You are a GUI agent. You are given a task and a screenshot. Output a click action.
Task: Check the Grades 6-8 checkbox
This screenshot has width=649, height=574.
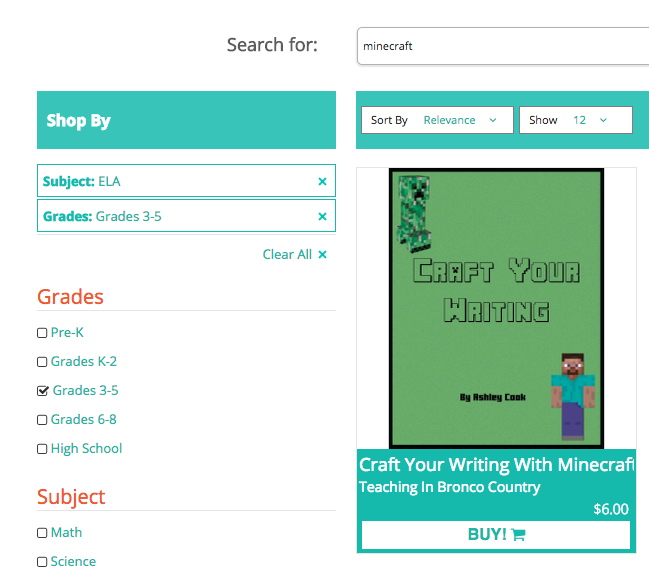click(42, 420)
